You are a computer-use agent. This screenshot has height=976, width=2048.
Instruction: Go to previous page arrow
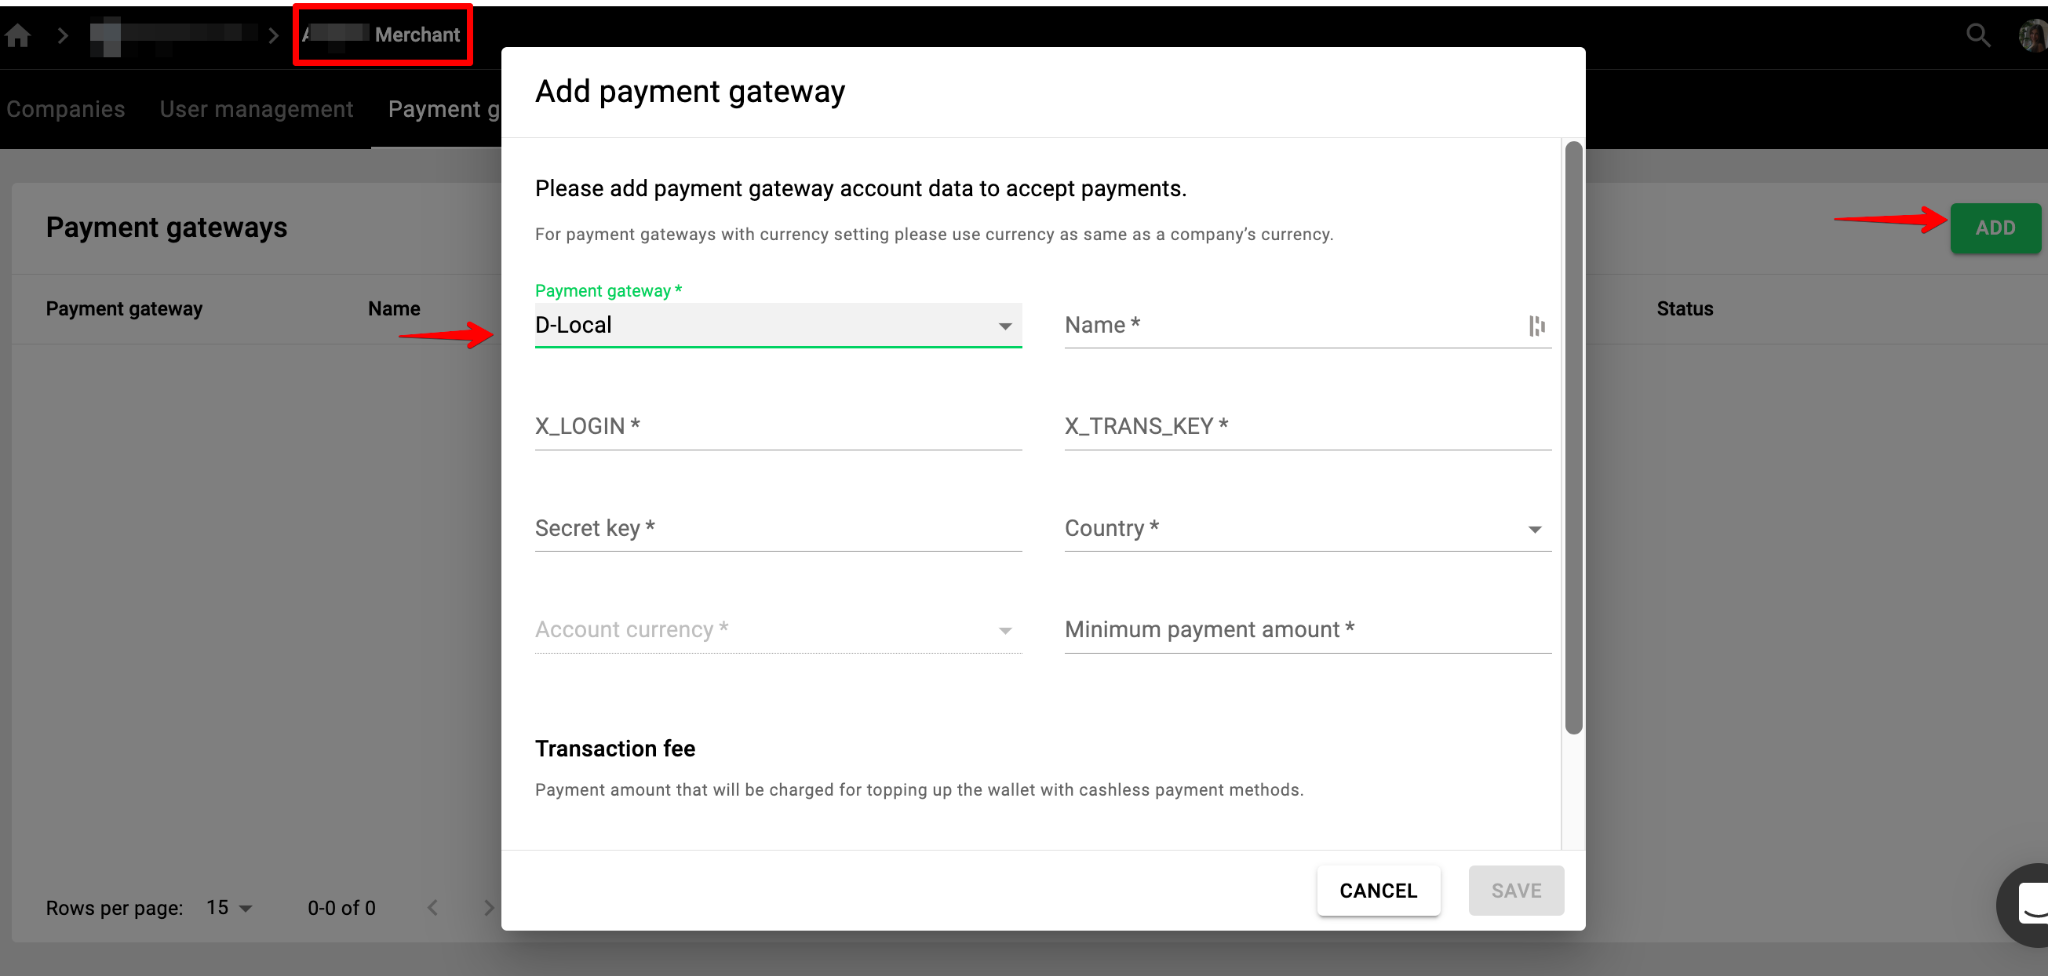click(x=433, y=908)
